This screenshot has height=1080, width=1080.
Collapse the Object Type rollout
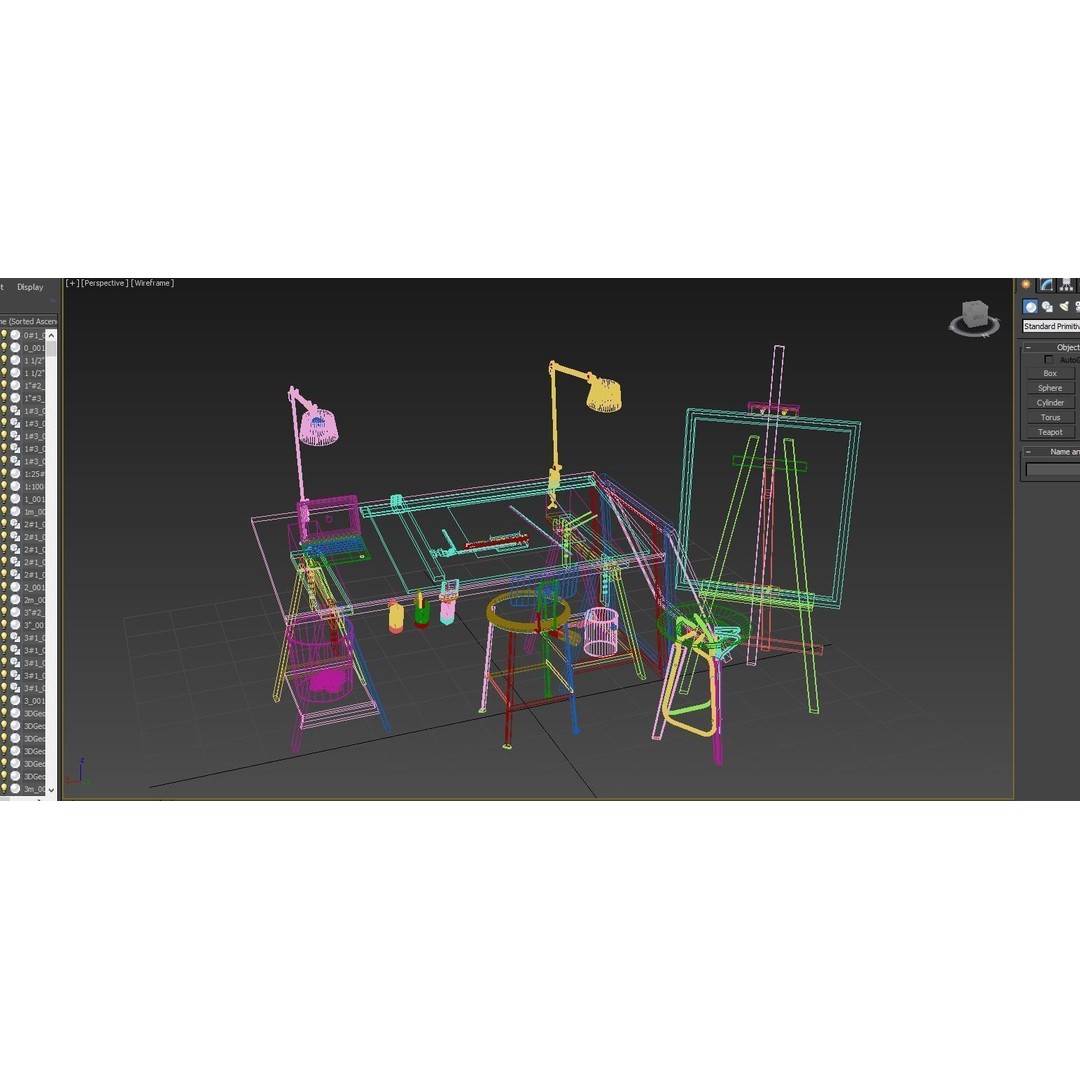[1028, 347]
